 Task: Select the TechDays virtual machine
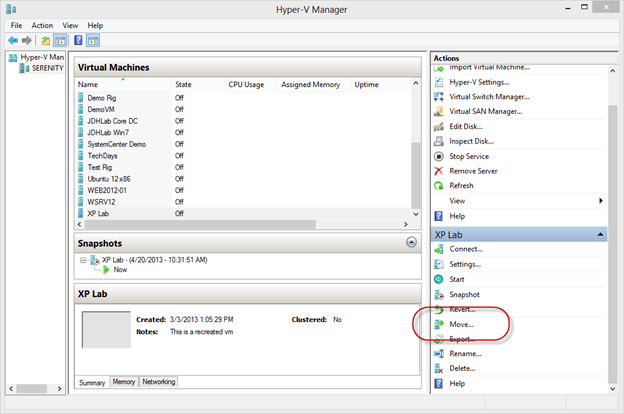click(x=102, y=156)
